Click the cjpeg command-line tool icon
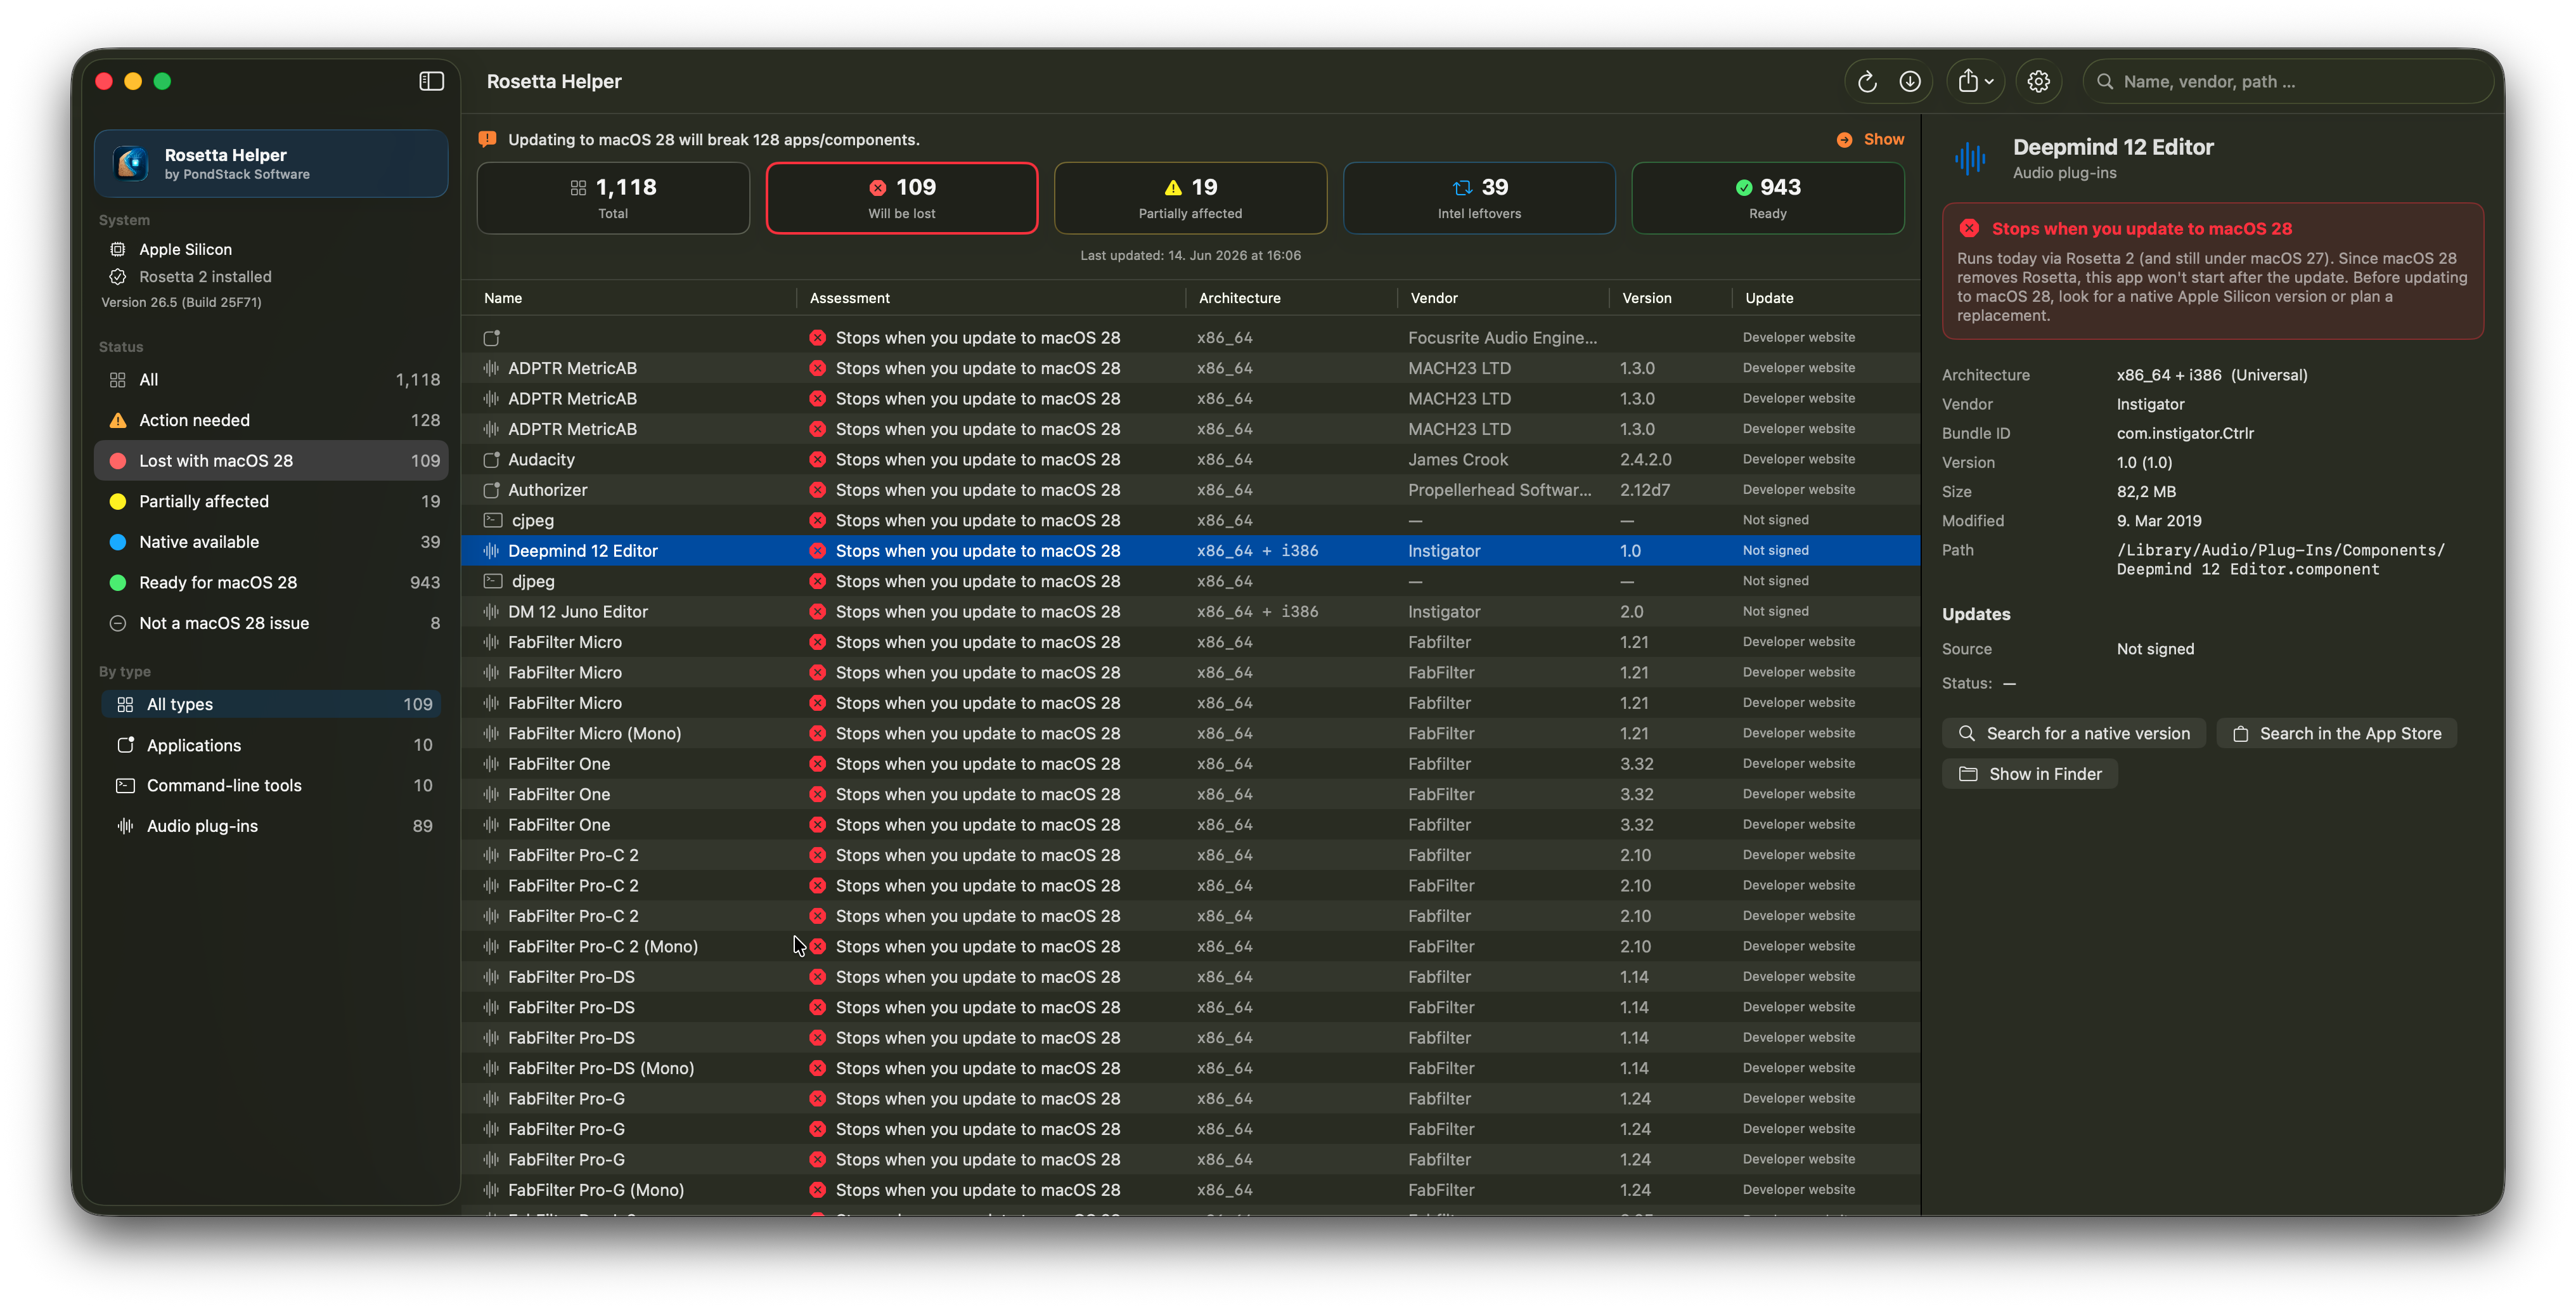 [x=492, y=520]
